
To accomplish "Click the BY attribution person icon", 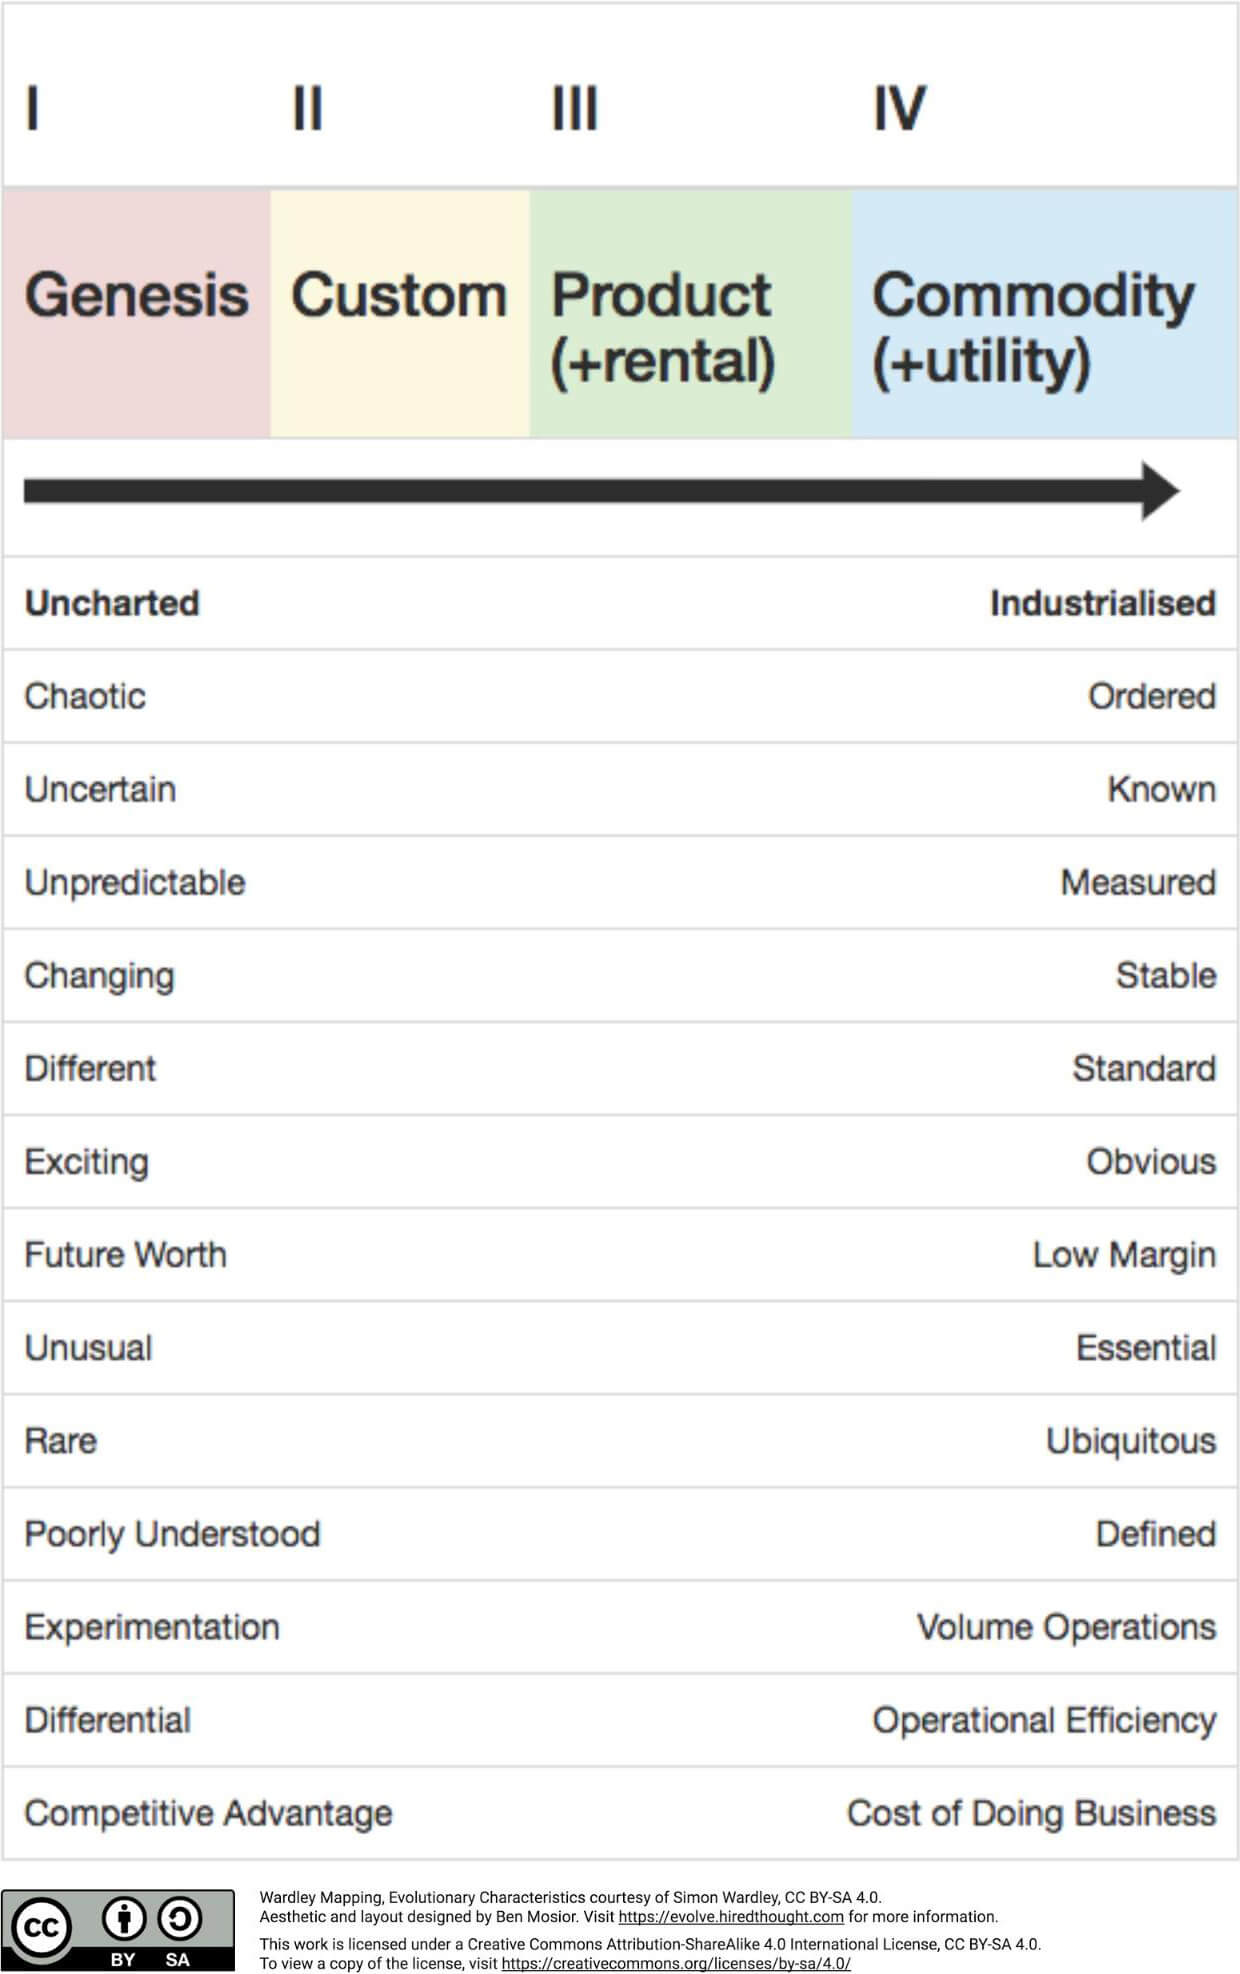I will 124,1918.
